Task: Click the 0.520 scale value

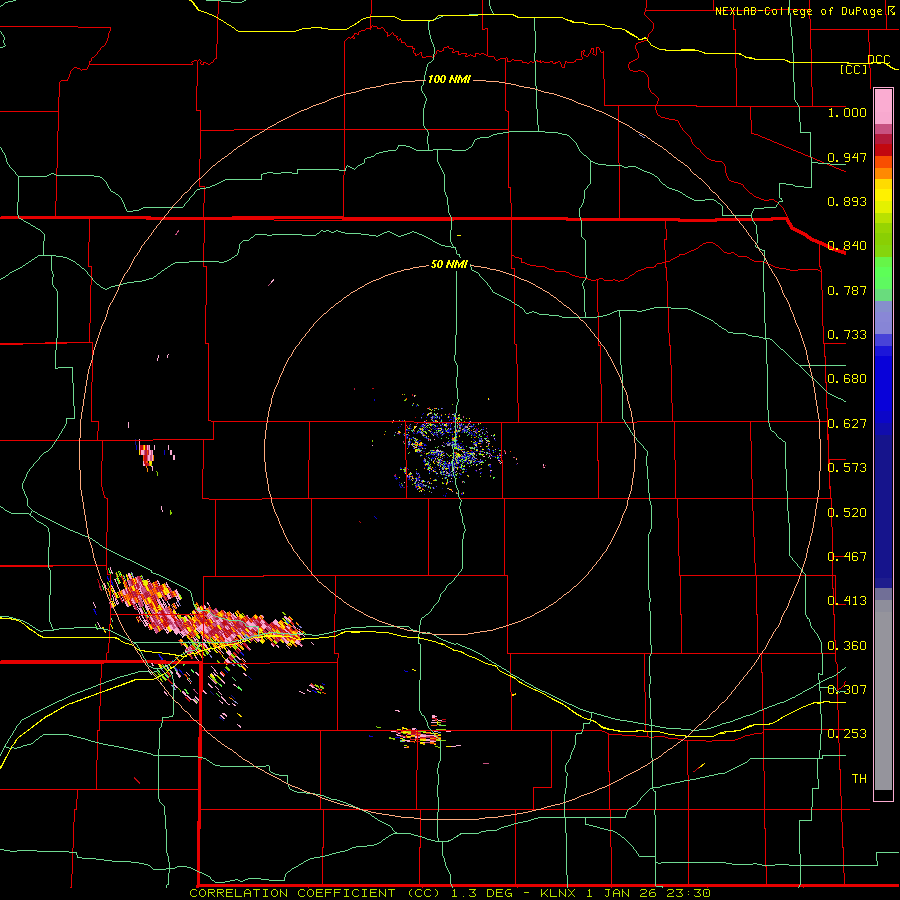Action: click(847, 513)
